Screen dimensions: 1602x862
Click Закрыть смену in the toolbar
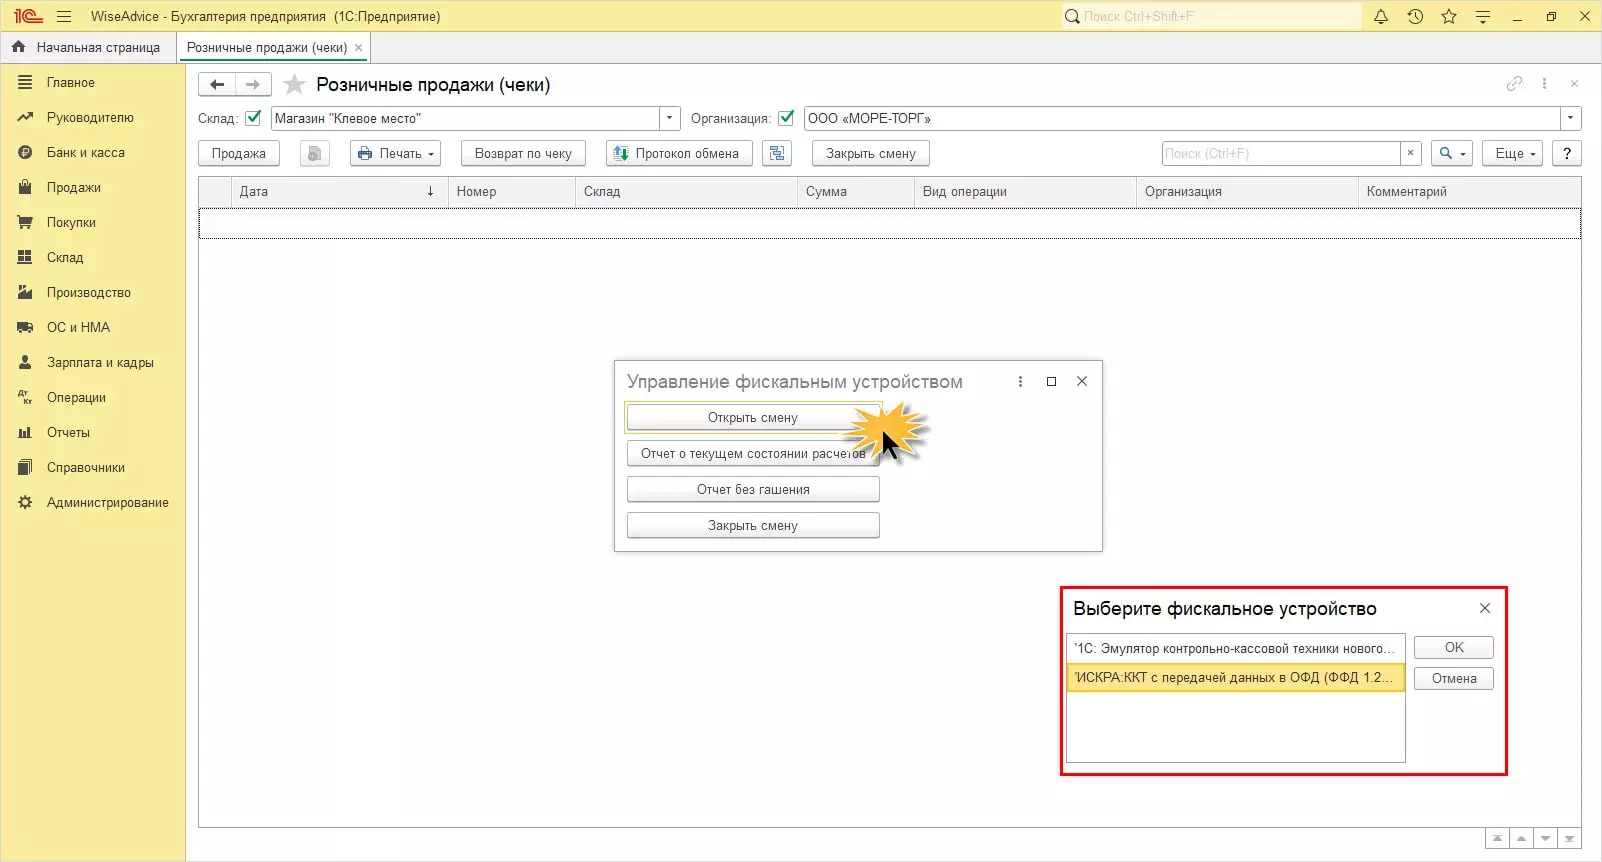point(871,153)
